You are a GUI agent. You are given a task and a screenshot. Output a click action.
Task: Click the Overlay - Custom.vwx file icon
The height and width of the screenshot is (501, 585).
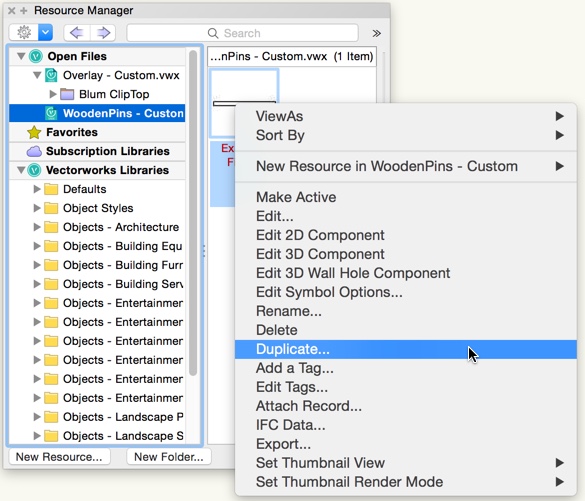click(51, 75)
